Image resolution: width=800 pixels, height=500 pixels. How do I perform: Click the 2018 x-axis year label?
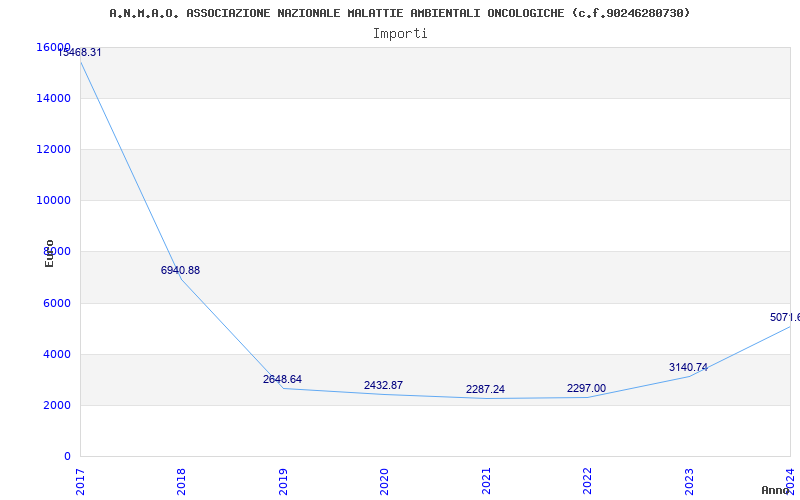tap(182, 480)
